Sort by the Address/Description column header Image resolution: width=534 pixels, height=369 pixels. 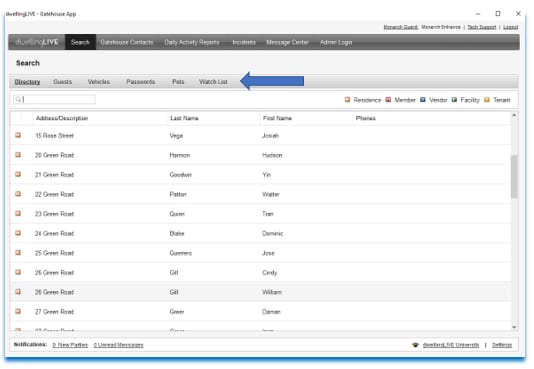point(62,118)
